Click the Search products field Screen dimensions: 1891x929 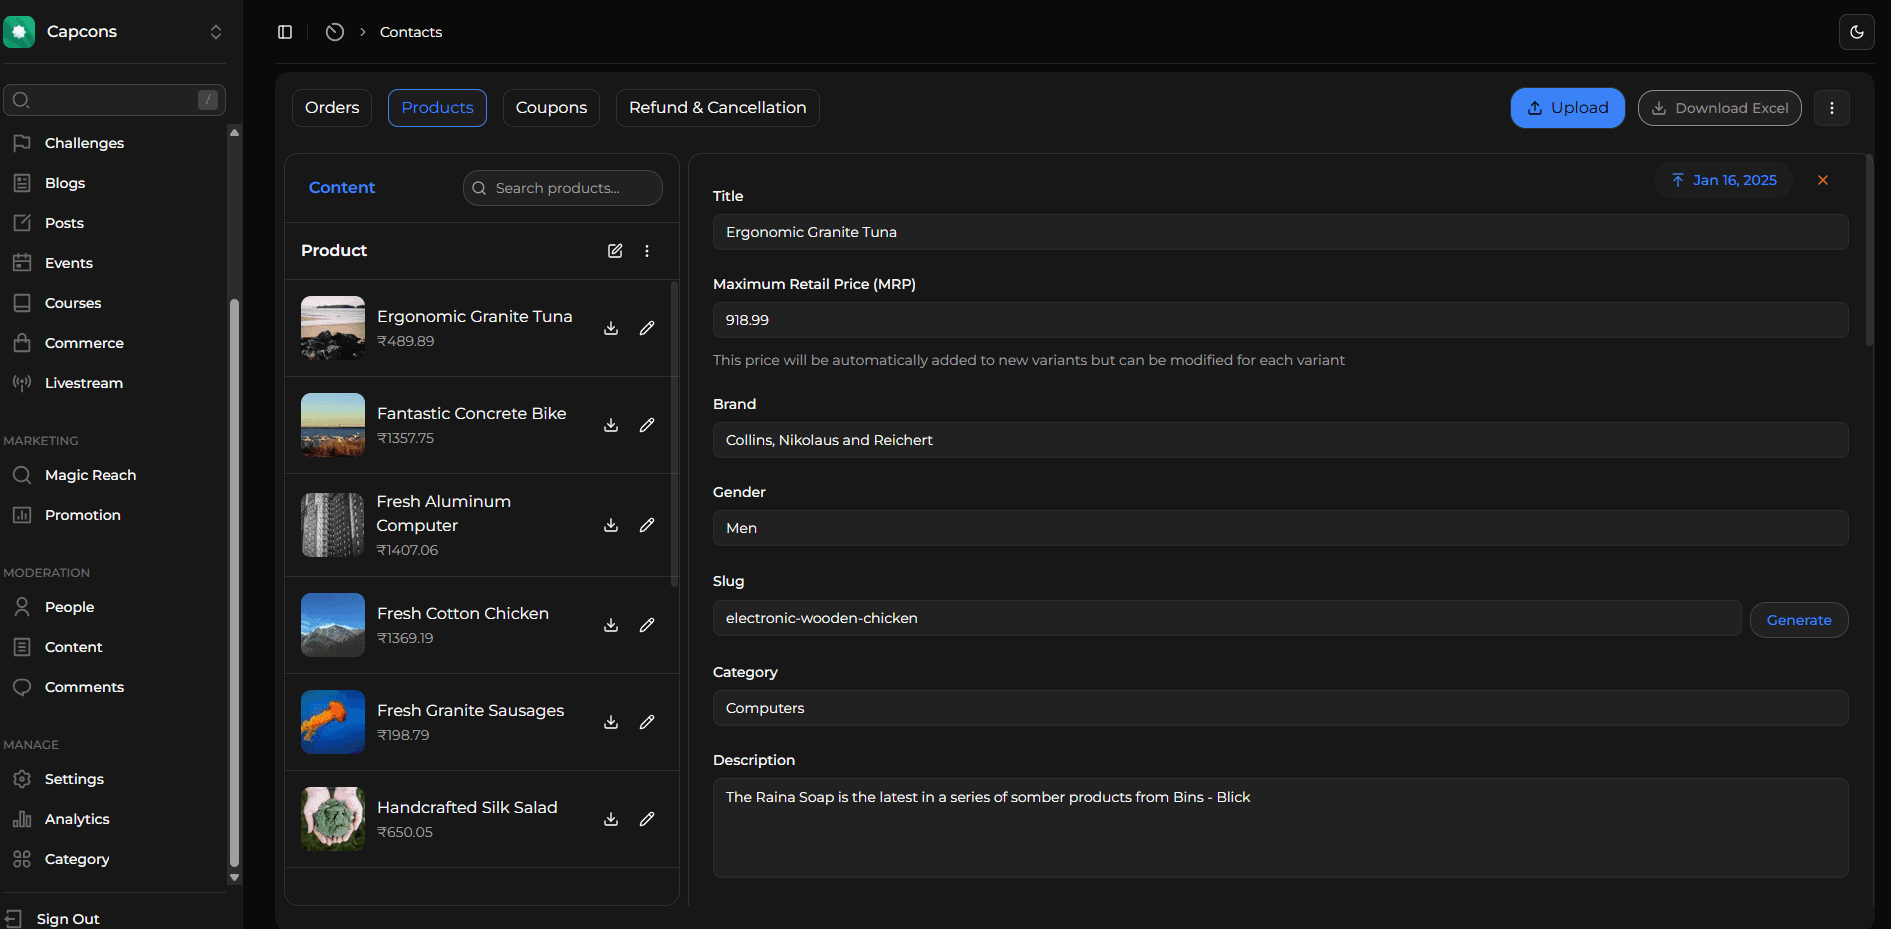tap(562, 188)
